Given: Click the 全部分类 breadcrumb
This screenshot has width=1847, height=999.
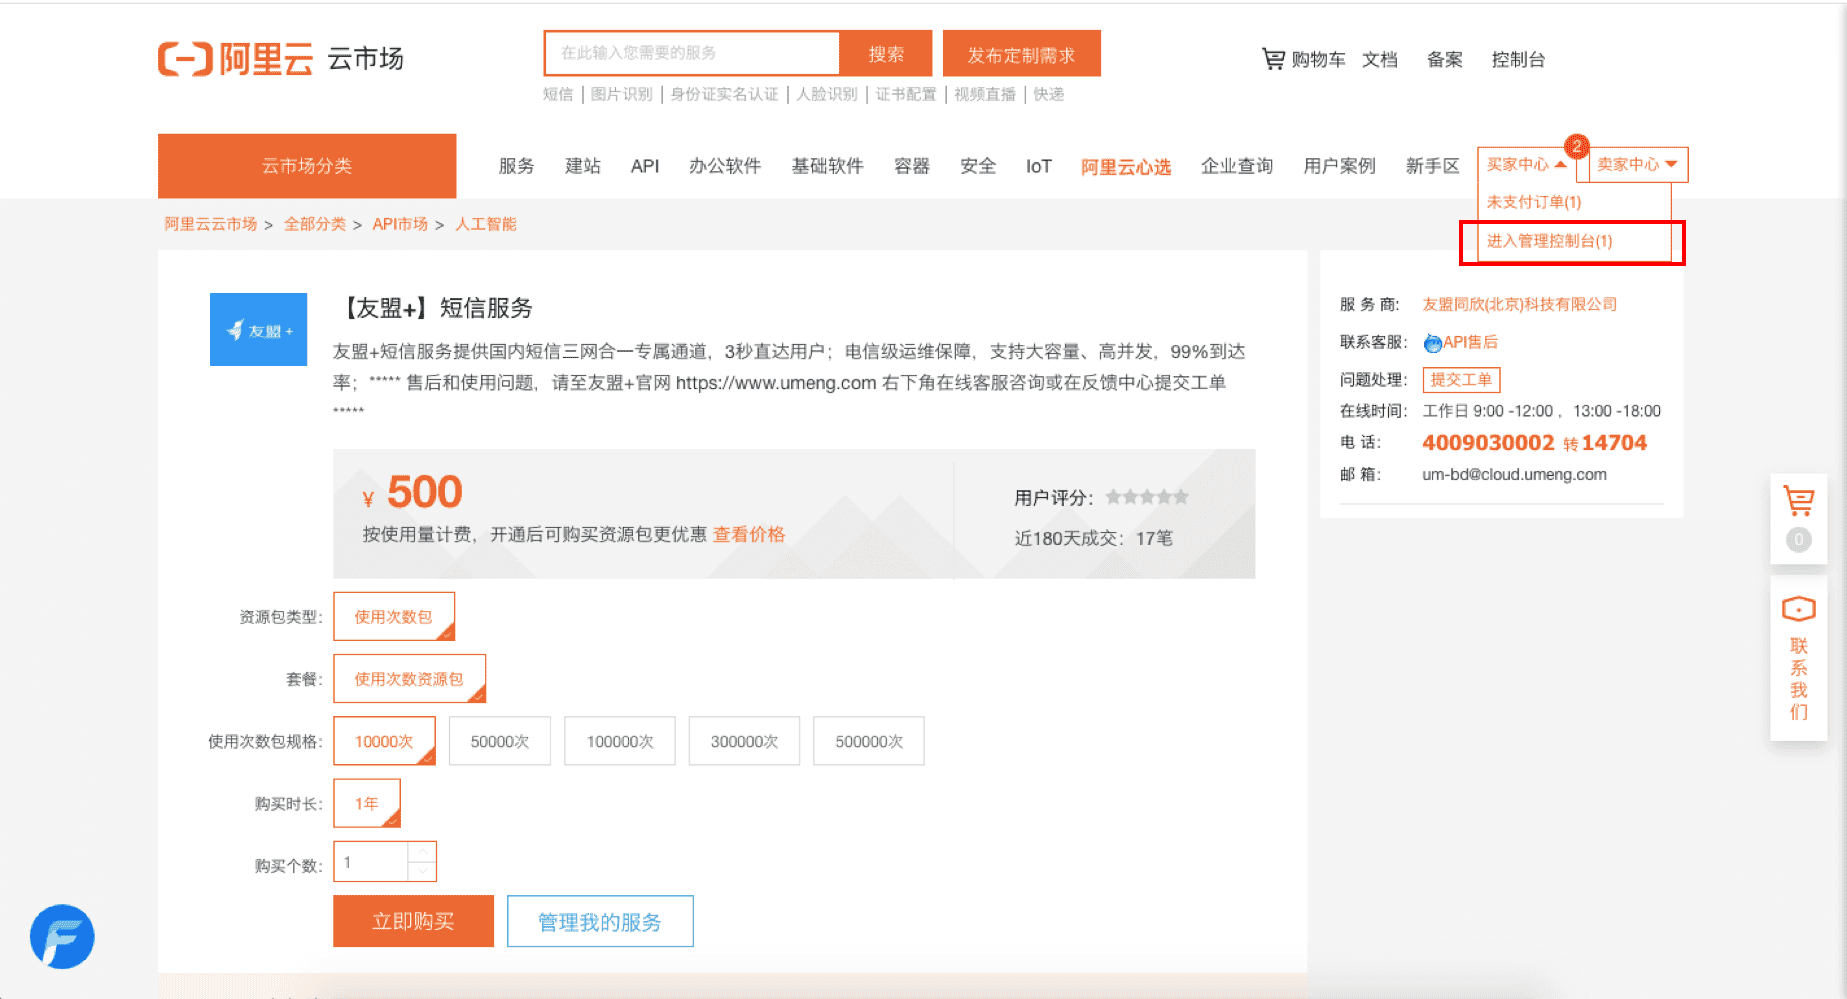Looking at the screenshot, I should click(314, 224).
